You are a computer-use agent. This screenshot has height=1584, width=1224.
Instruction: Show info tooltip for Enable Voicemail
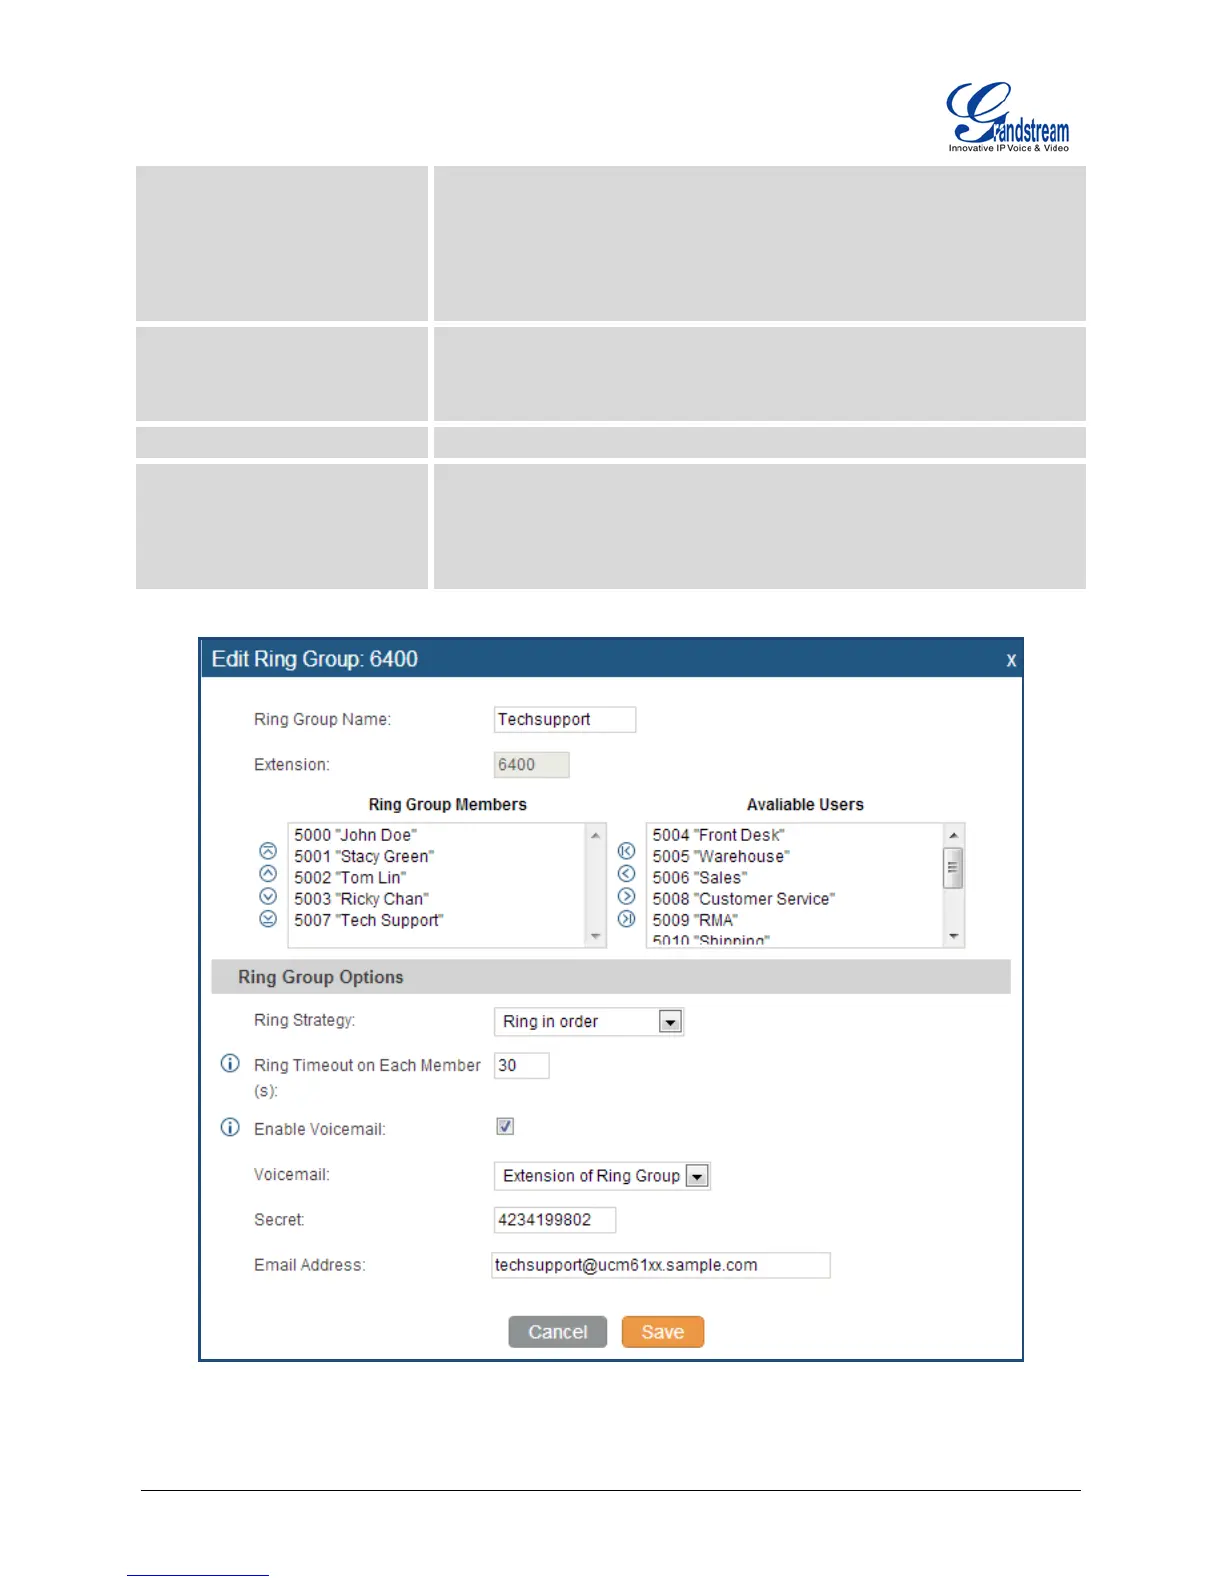(x=230, y=1127)
